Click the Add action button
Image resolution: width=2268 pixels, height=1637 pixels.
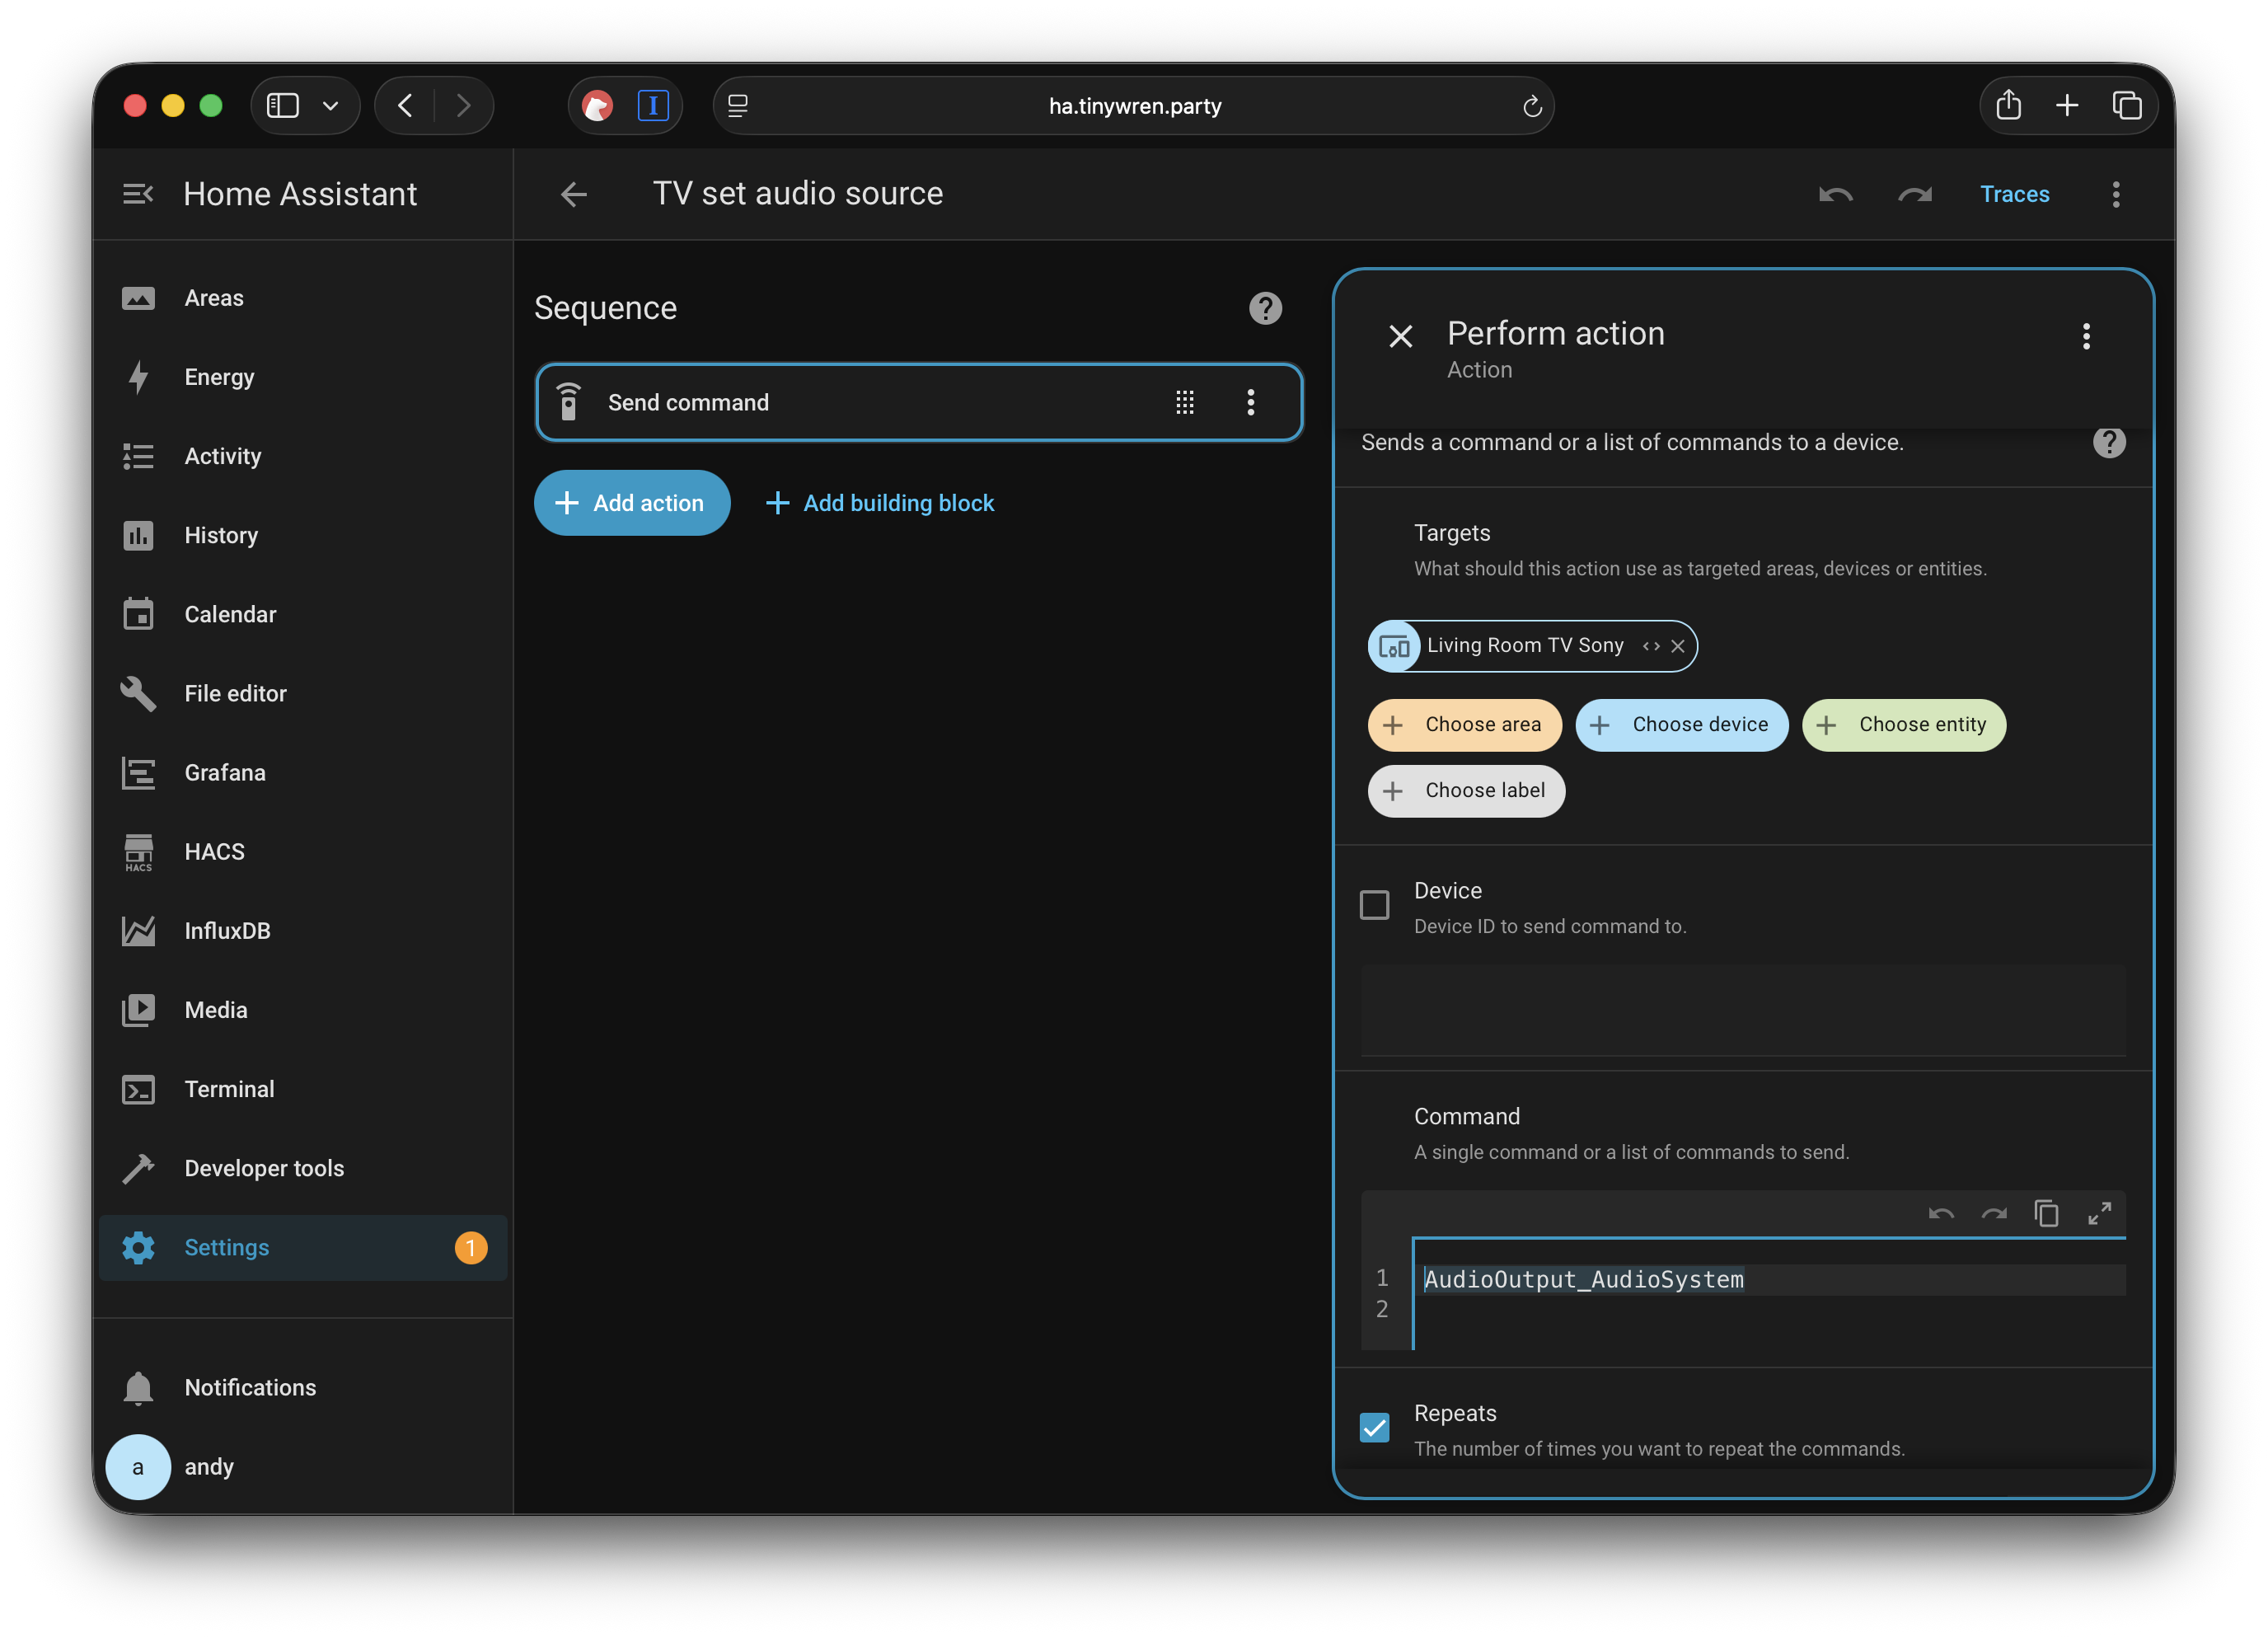pyautogui.click(x=632, y=502)
